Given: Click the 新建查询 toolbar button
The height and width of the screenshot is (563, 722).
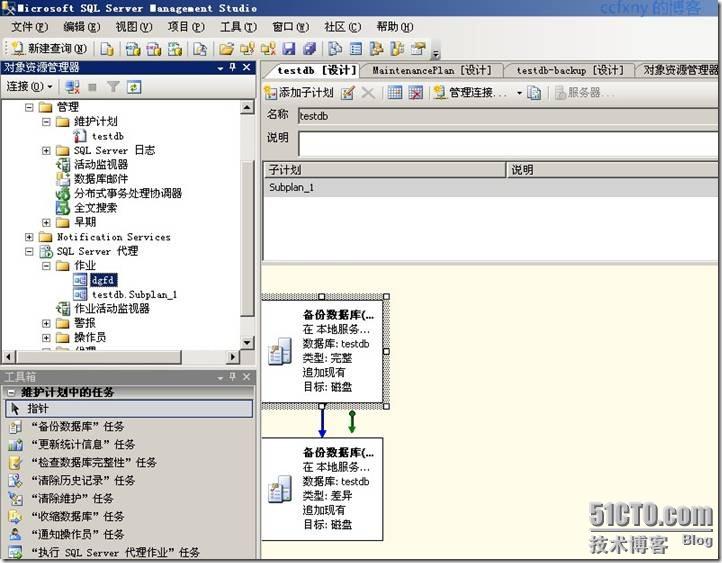Looking at the screenshot, I should [x=48, y=48].
